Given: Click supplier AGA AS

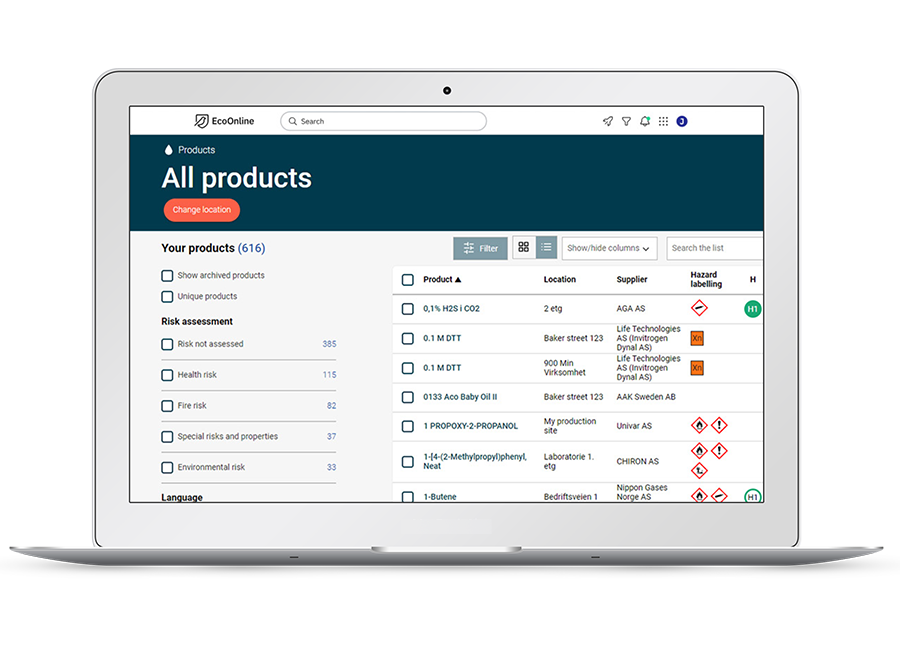Looking at the screenshot, I should pyautogui.click(x=631, y=308).
